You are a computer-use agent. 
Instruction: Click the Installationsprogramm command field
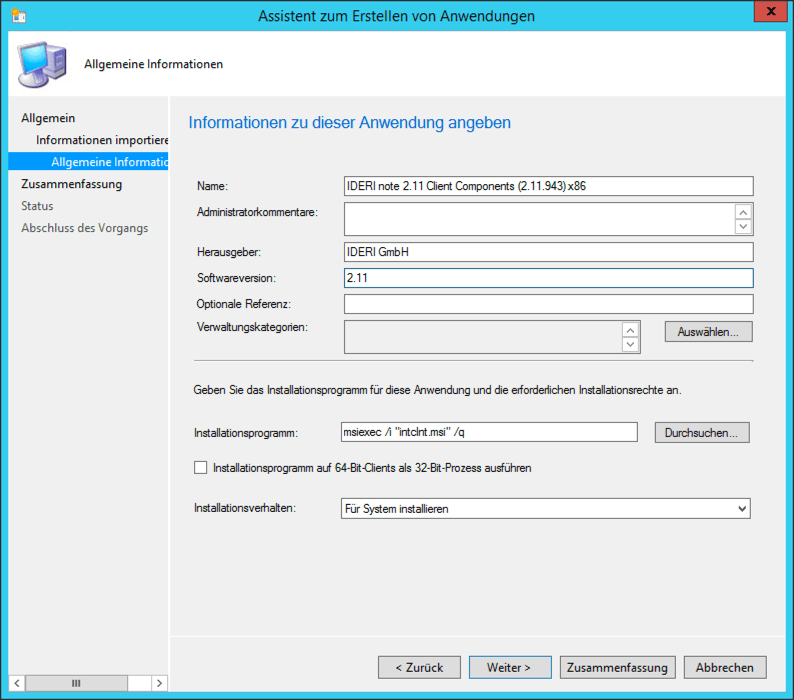(x=489, y=432)
